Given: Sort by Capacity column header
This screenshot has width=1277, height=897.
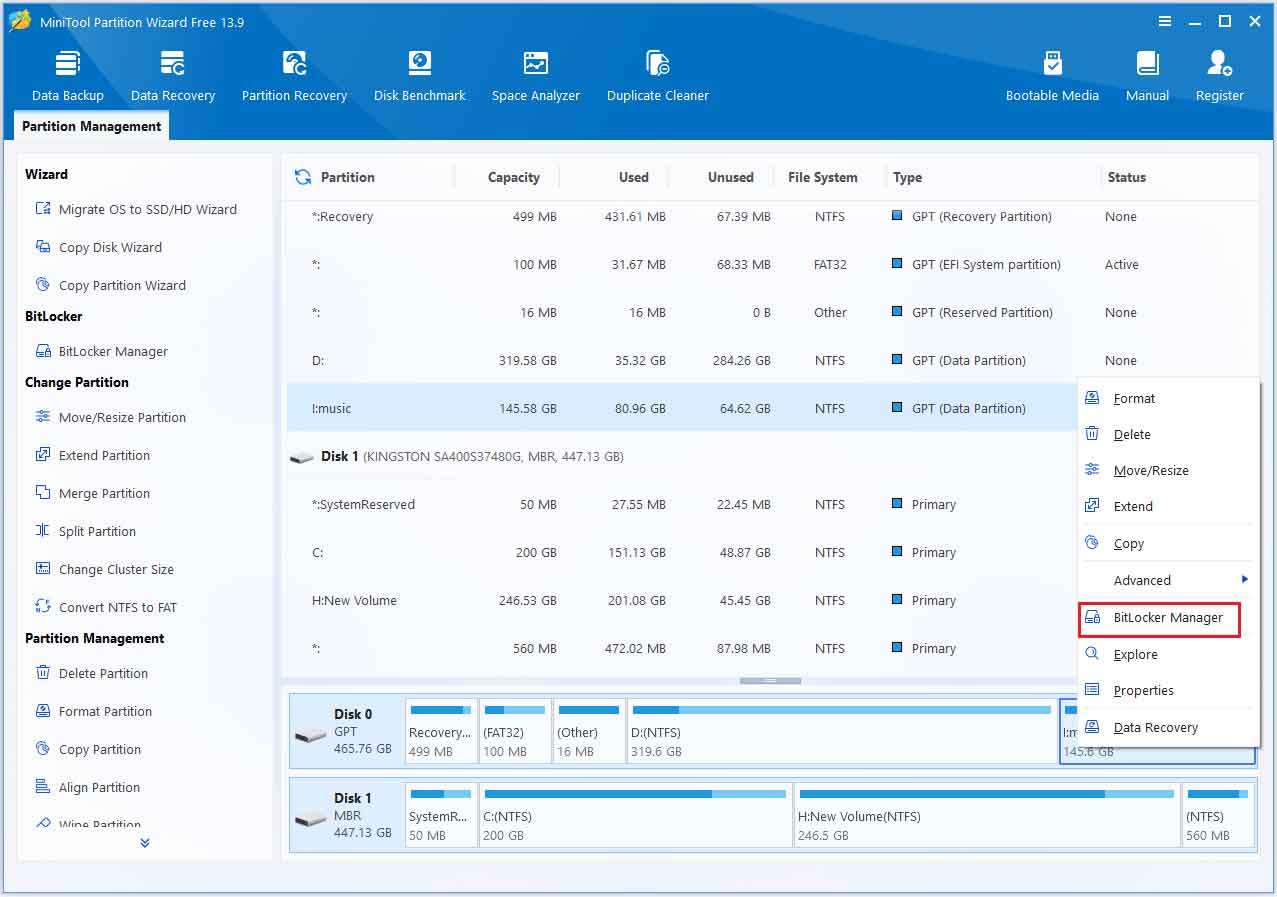Looking at the screenshot, I should (513, 177).
